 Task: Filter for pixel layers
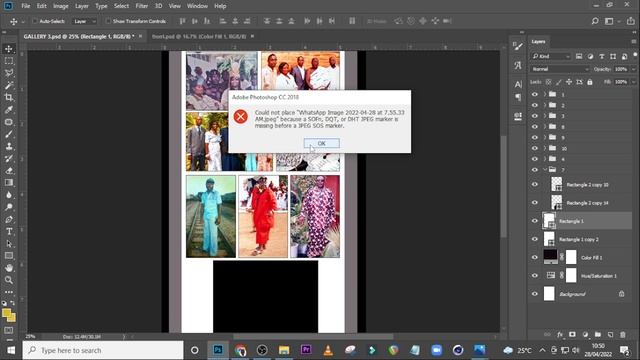pyautogui.click(x=579, y=56)
